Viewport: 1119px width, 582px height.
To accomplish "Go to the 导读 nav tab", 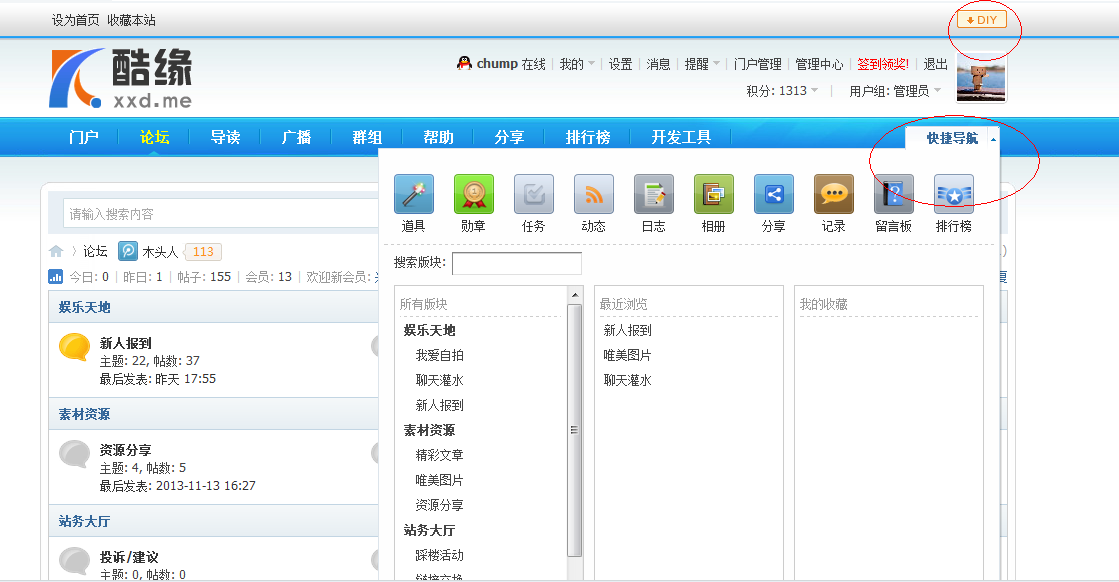I will 226,137.
